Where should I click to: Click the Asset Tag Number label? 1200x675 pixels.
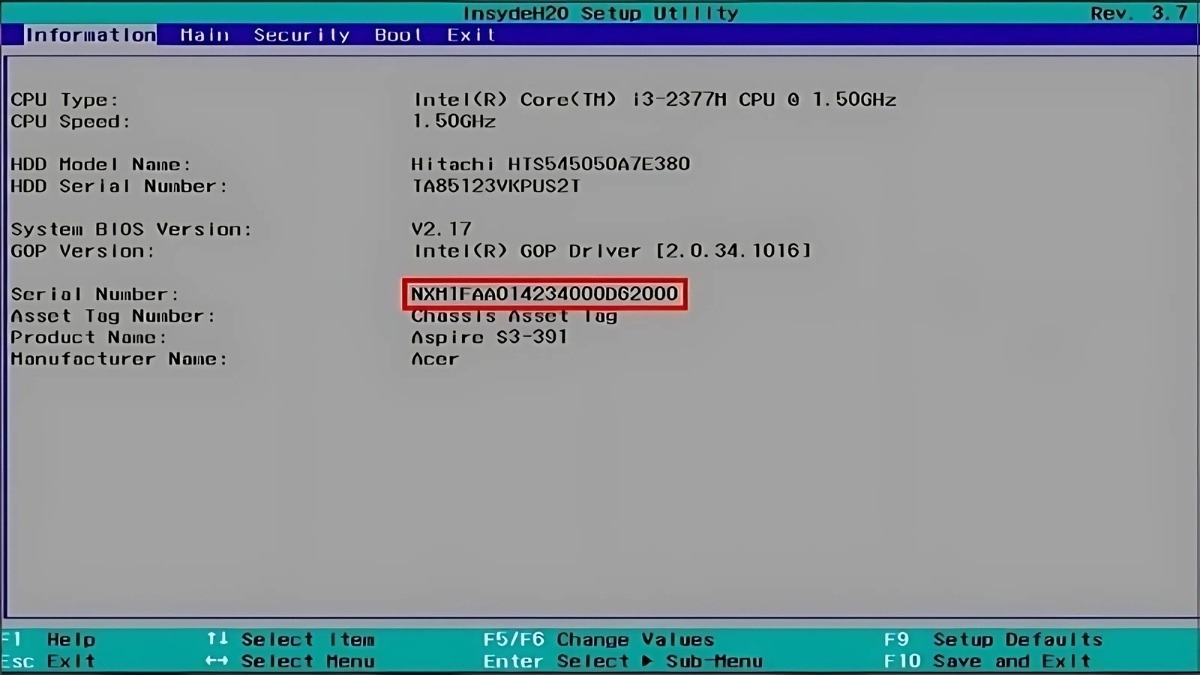113,316
